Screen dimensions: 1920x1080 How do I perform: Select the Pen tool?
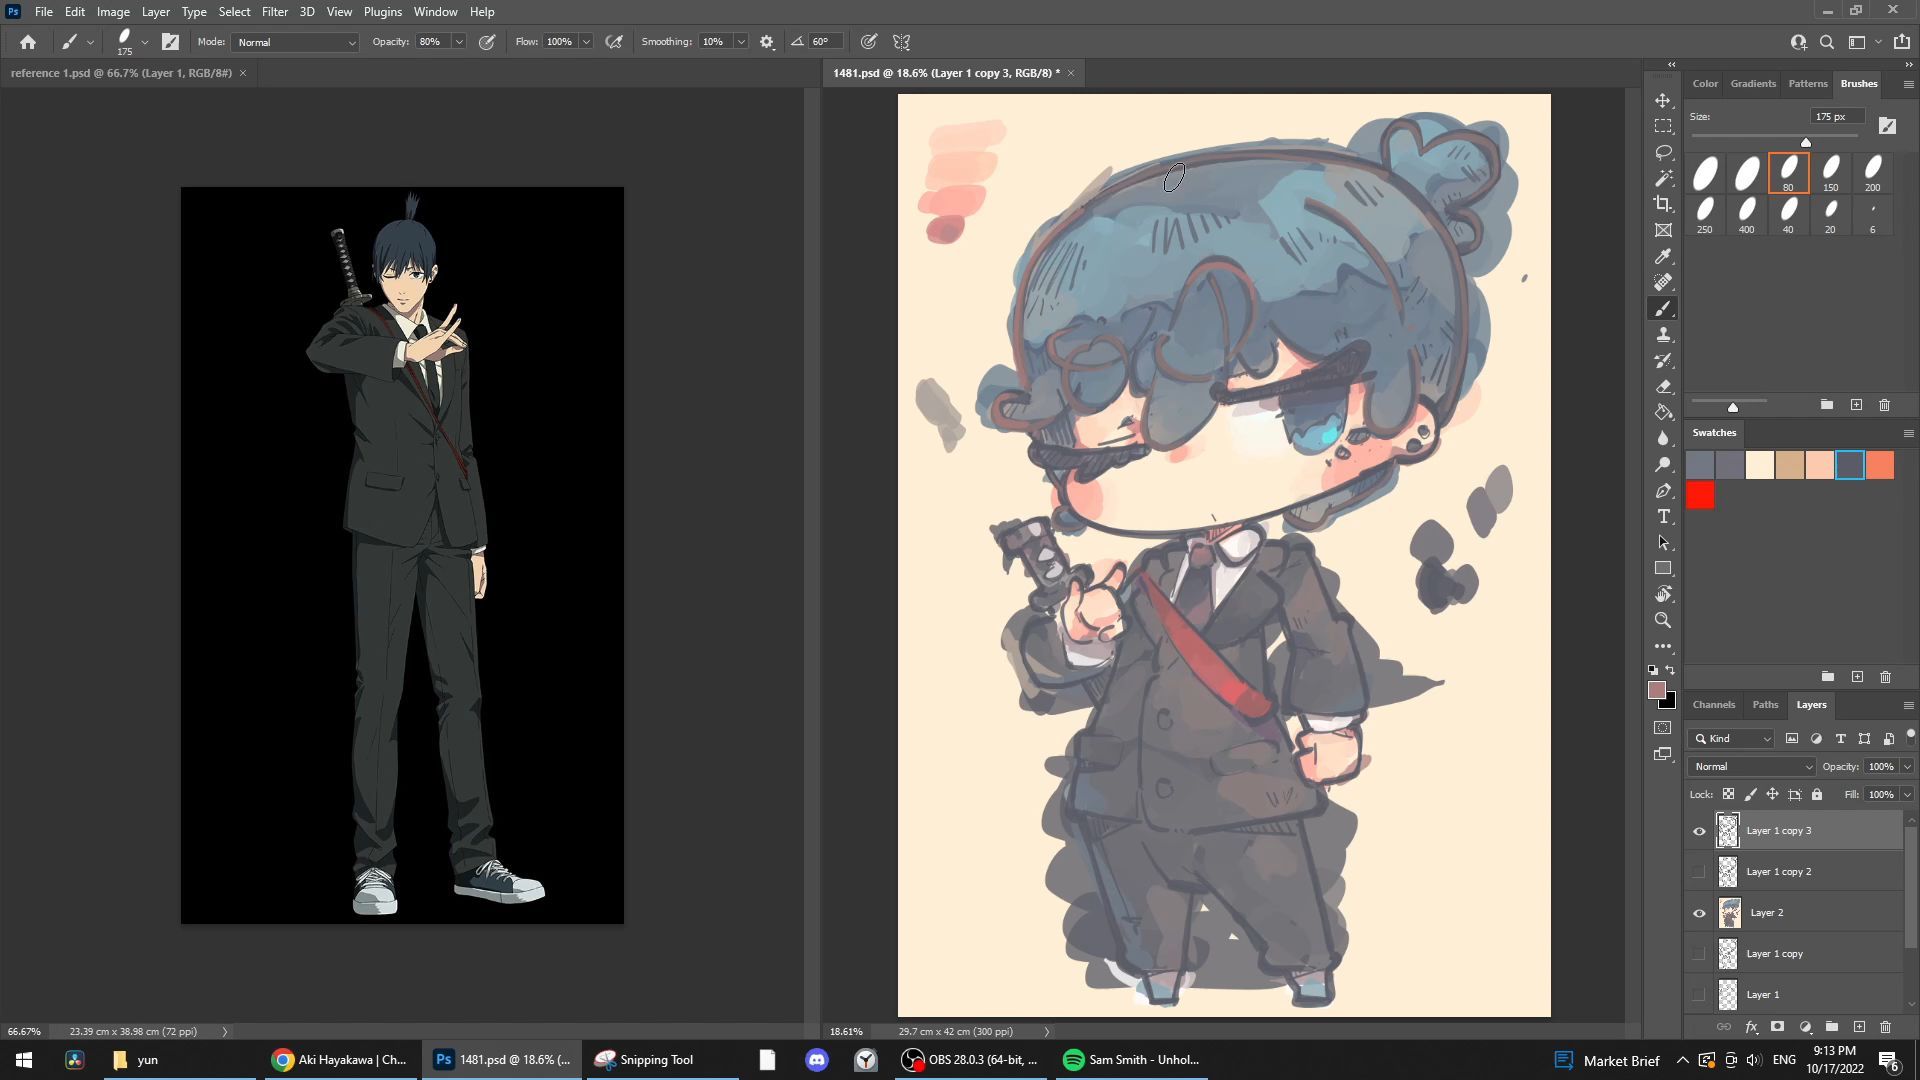coord(1663,491)
